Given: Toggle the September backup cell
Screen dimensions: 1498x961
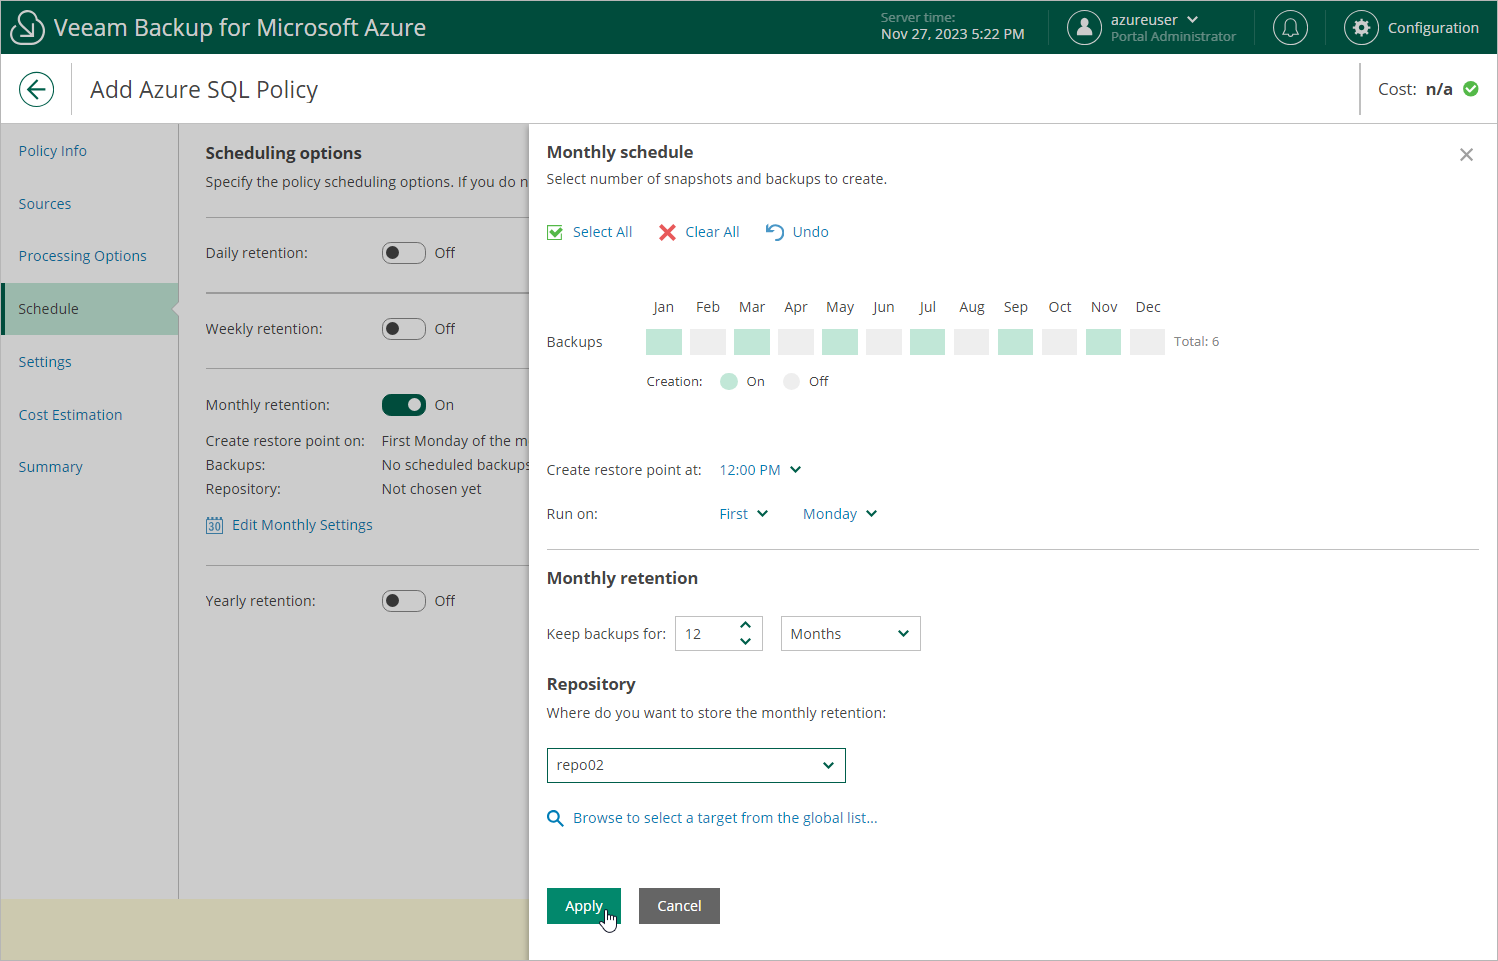Looking at the screenshot, I should [x=1016, y=342].
